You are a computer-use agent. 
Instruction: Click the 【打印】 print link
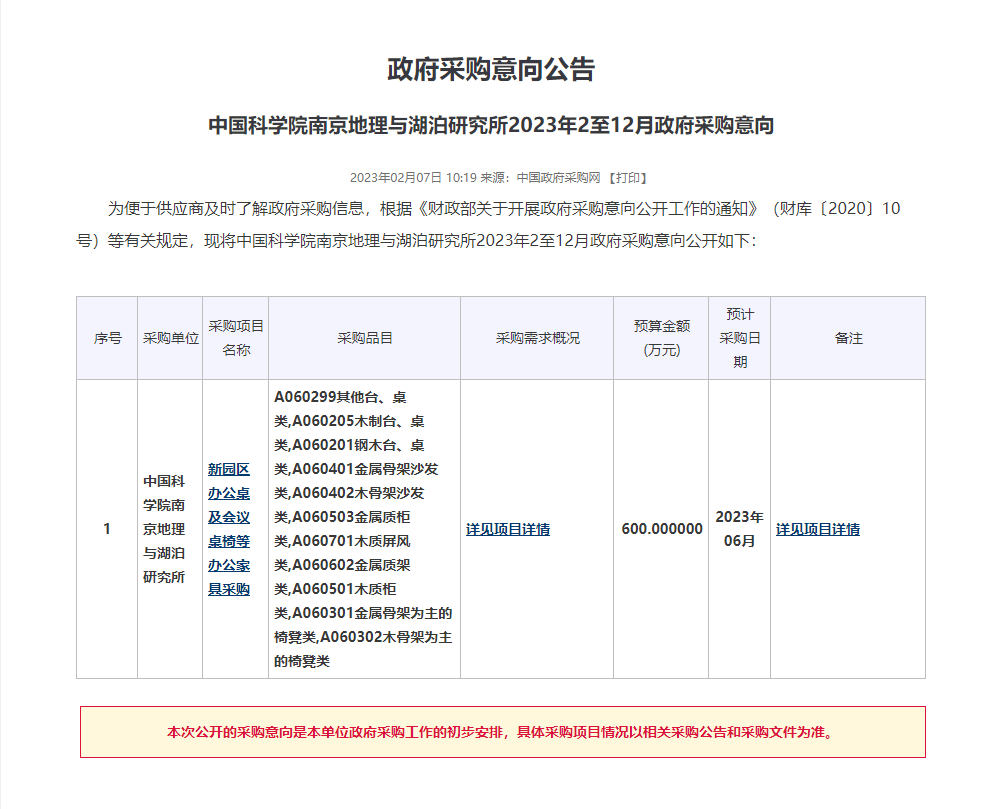628,178
